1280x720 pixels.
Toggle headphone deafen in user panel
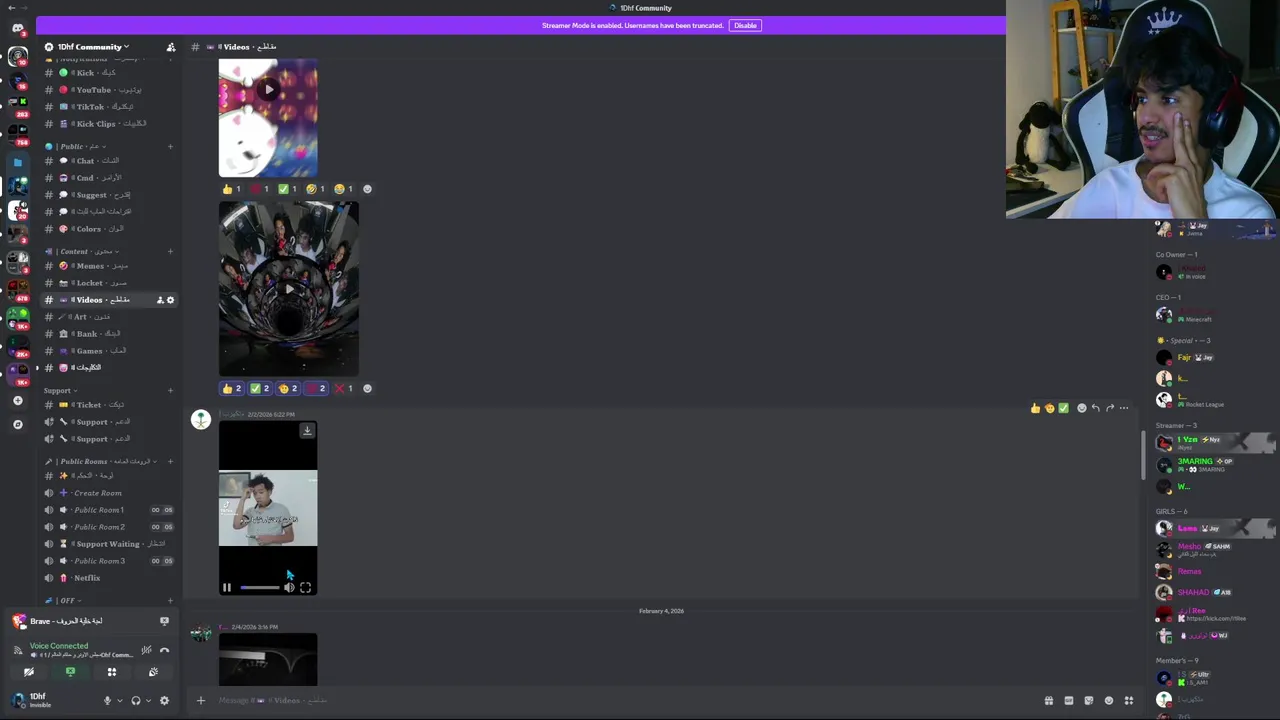[136, 701]
